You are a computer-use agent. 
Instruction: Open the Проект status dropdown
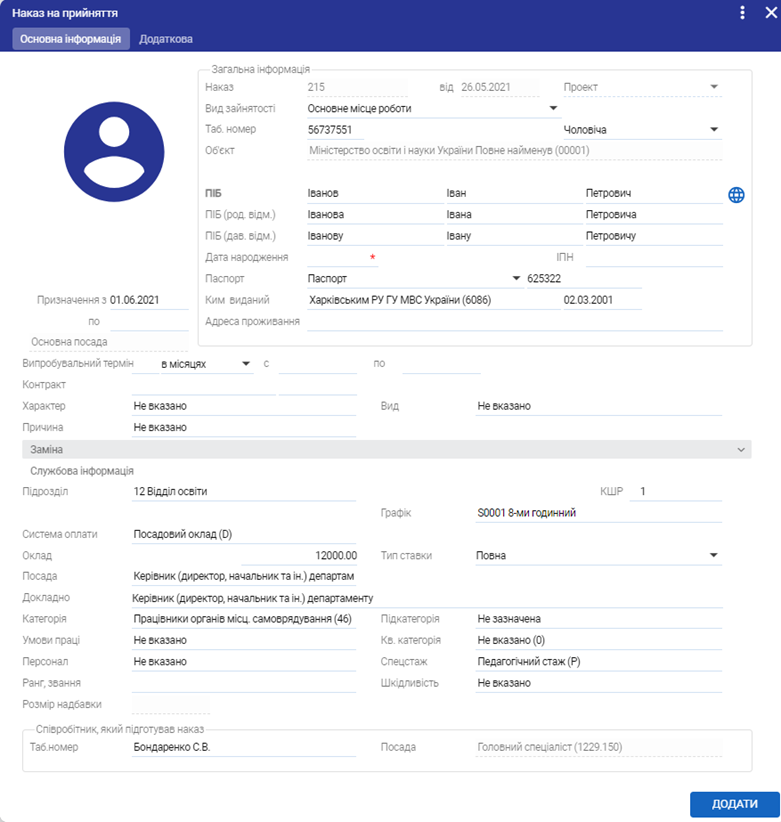(x=714, y=87)
